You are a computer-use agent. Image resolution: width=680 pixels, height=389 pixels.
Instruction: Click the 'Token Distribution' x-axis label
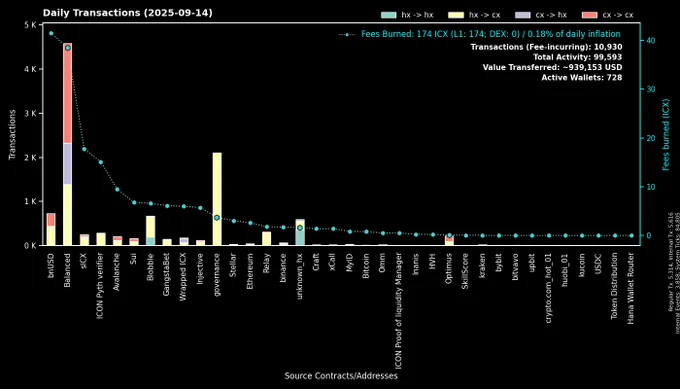(x=615, y=286)
